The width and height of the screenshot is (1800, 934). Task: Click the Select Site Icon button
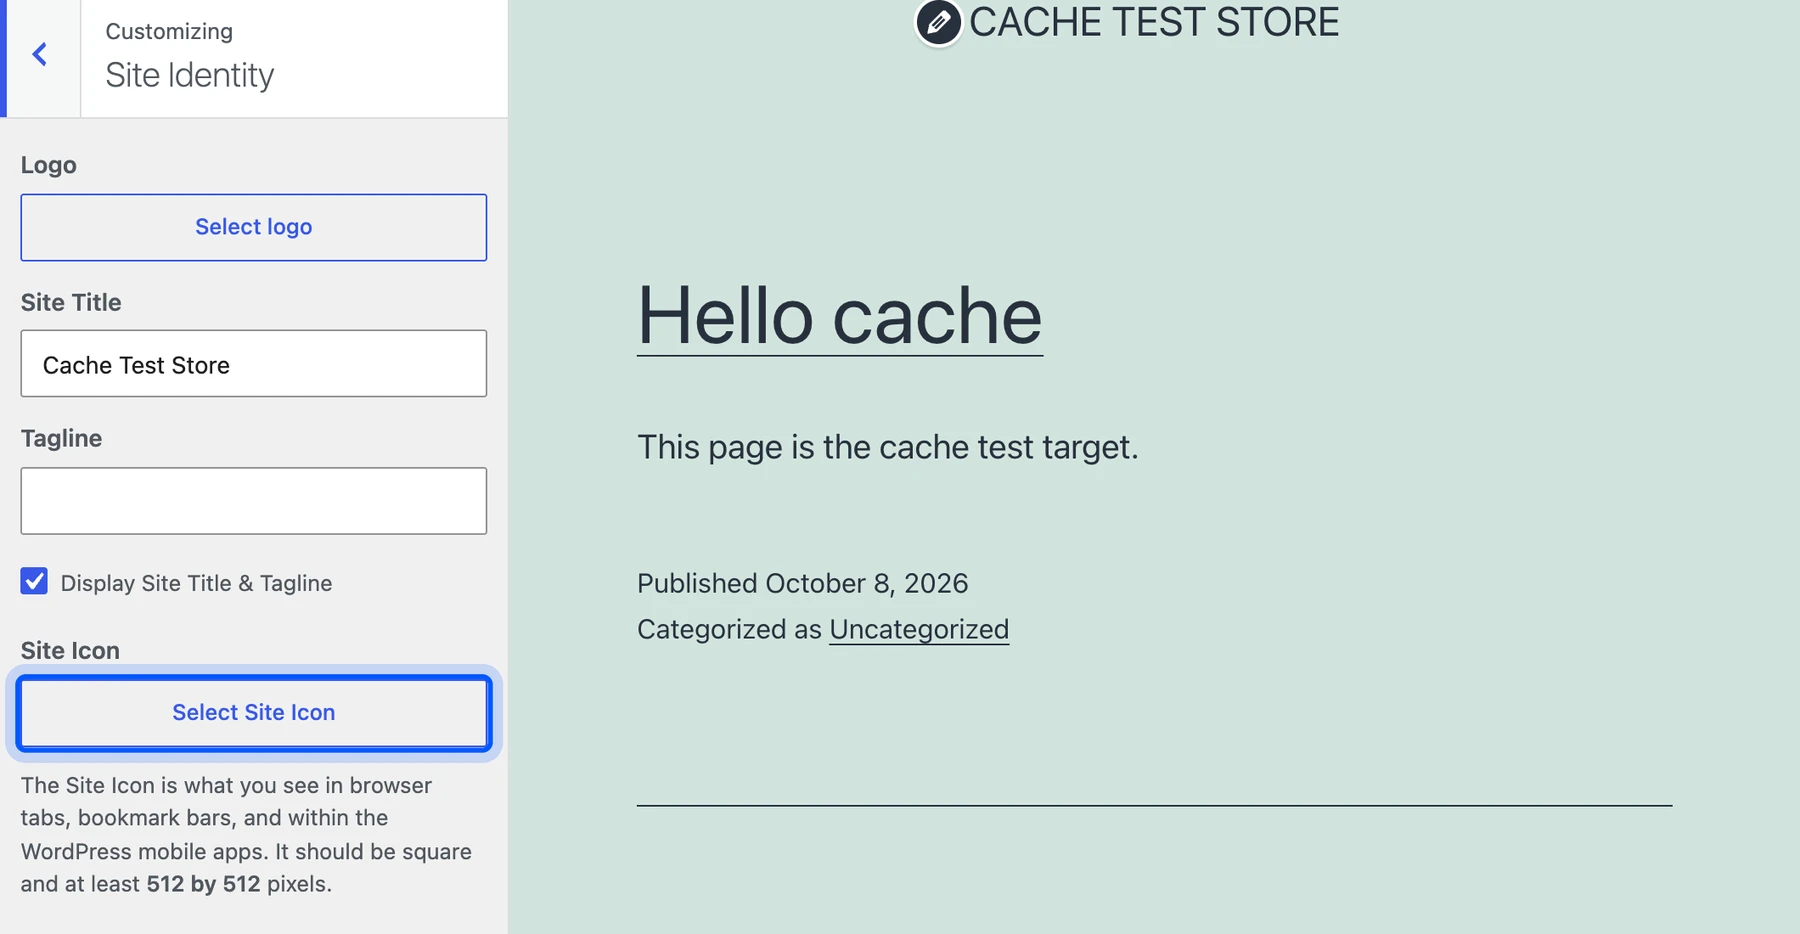pos(254,712)
